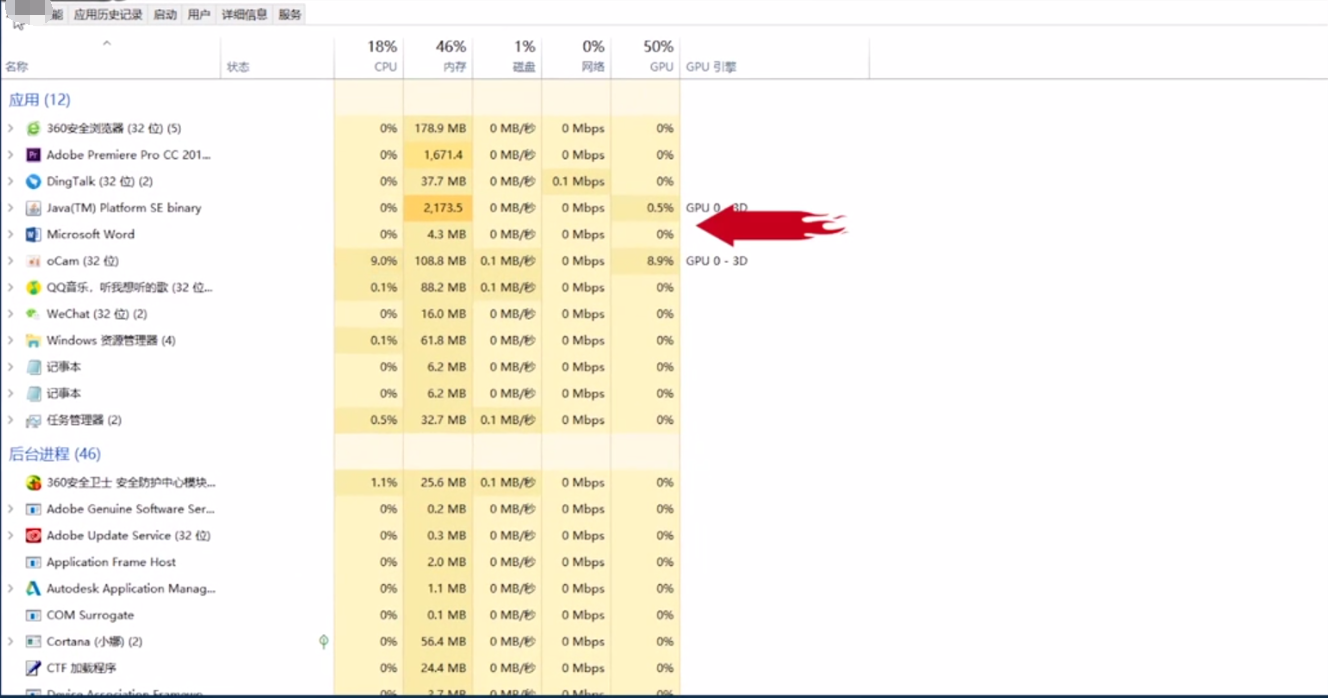The width and height of the screenshot is (1328, 698).
Task: Click the oCam app icon
Action: 33,261
